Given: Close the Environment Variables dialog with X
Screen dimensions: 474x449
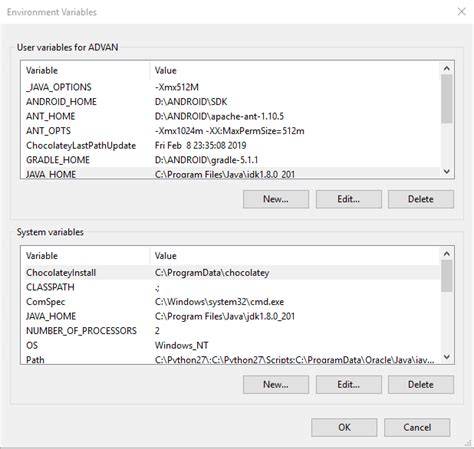Looking at the screenshot, I should (x=461, y=12).
